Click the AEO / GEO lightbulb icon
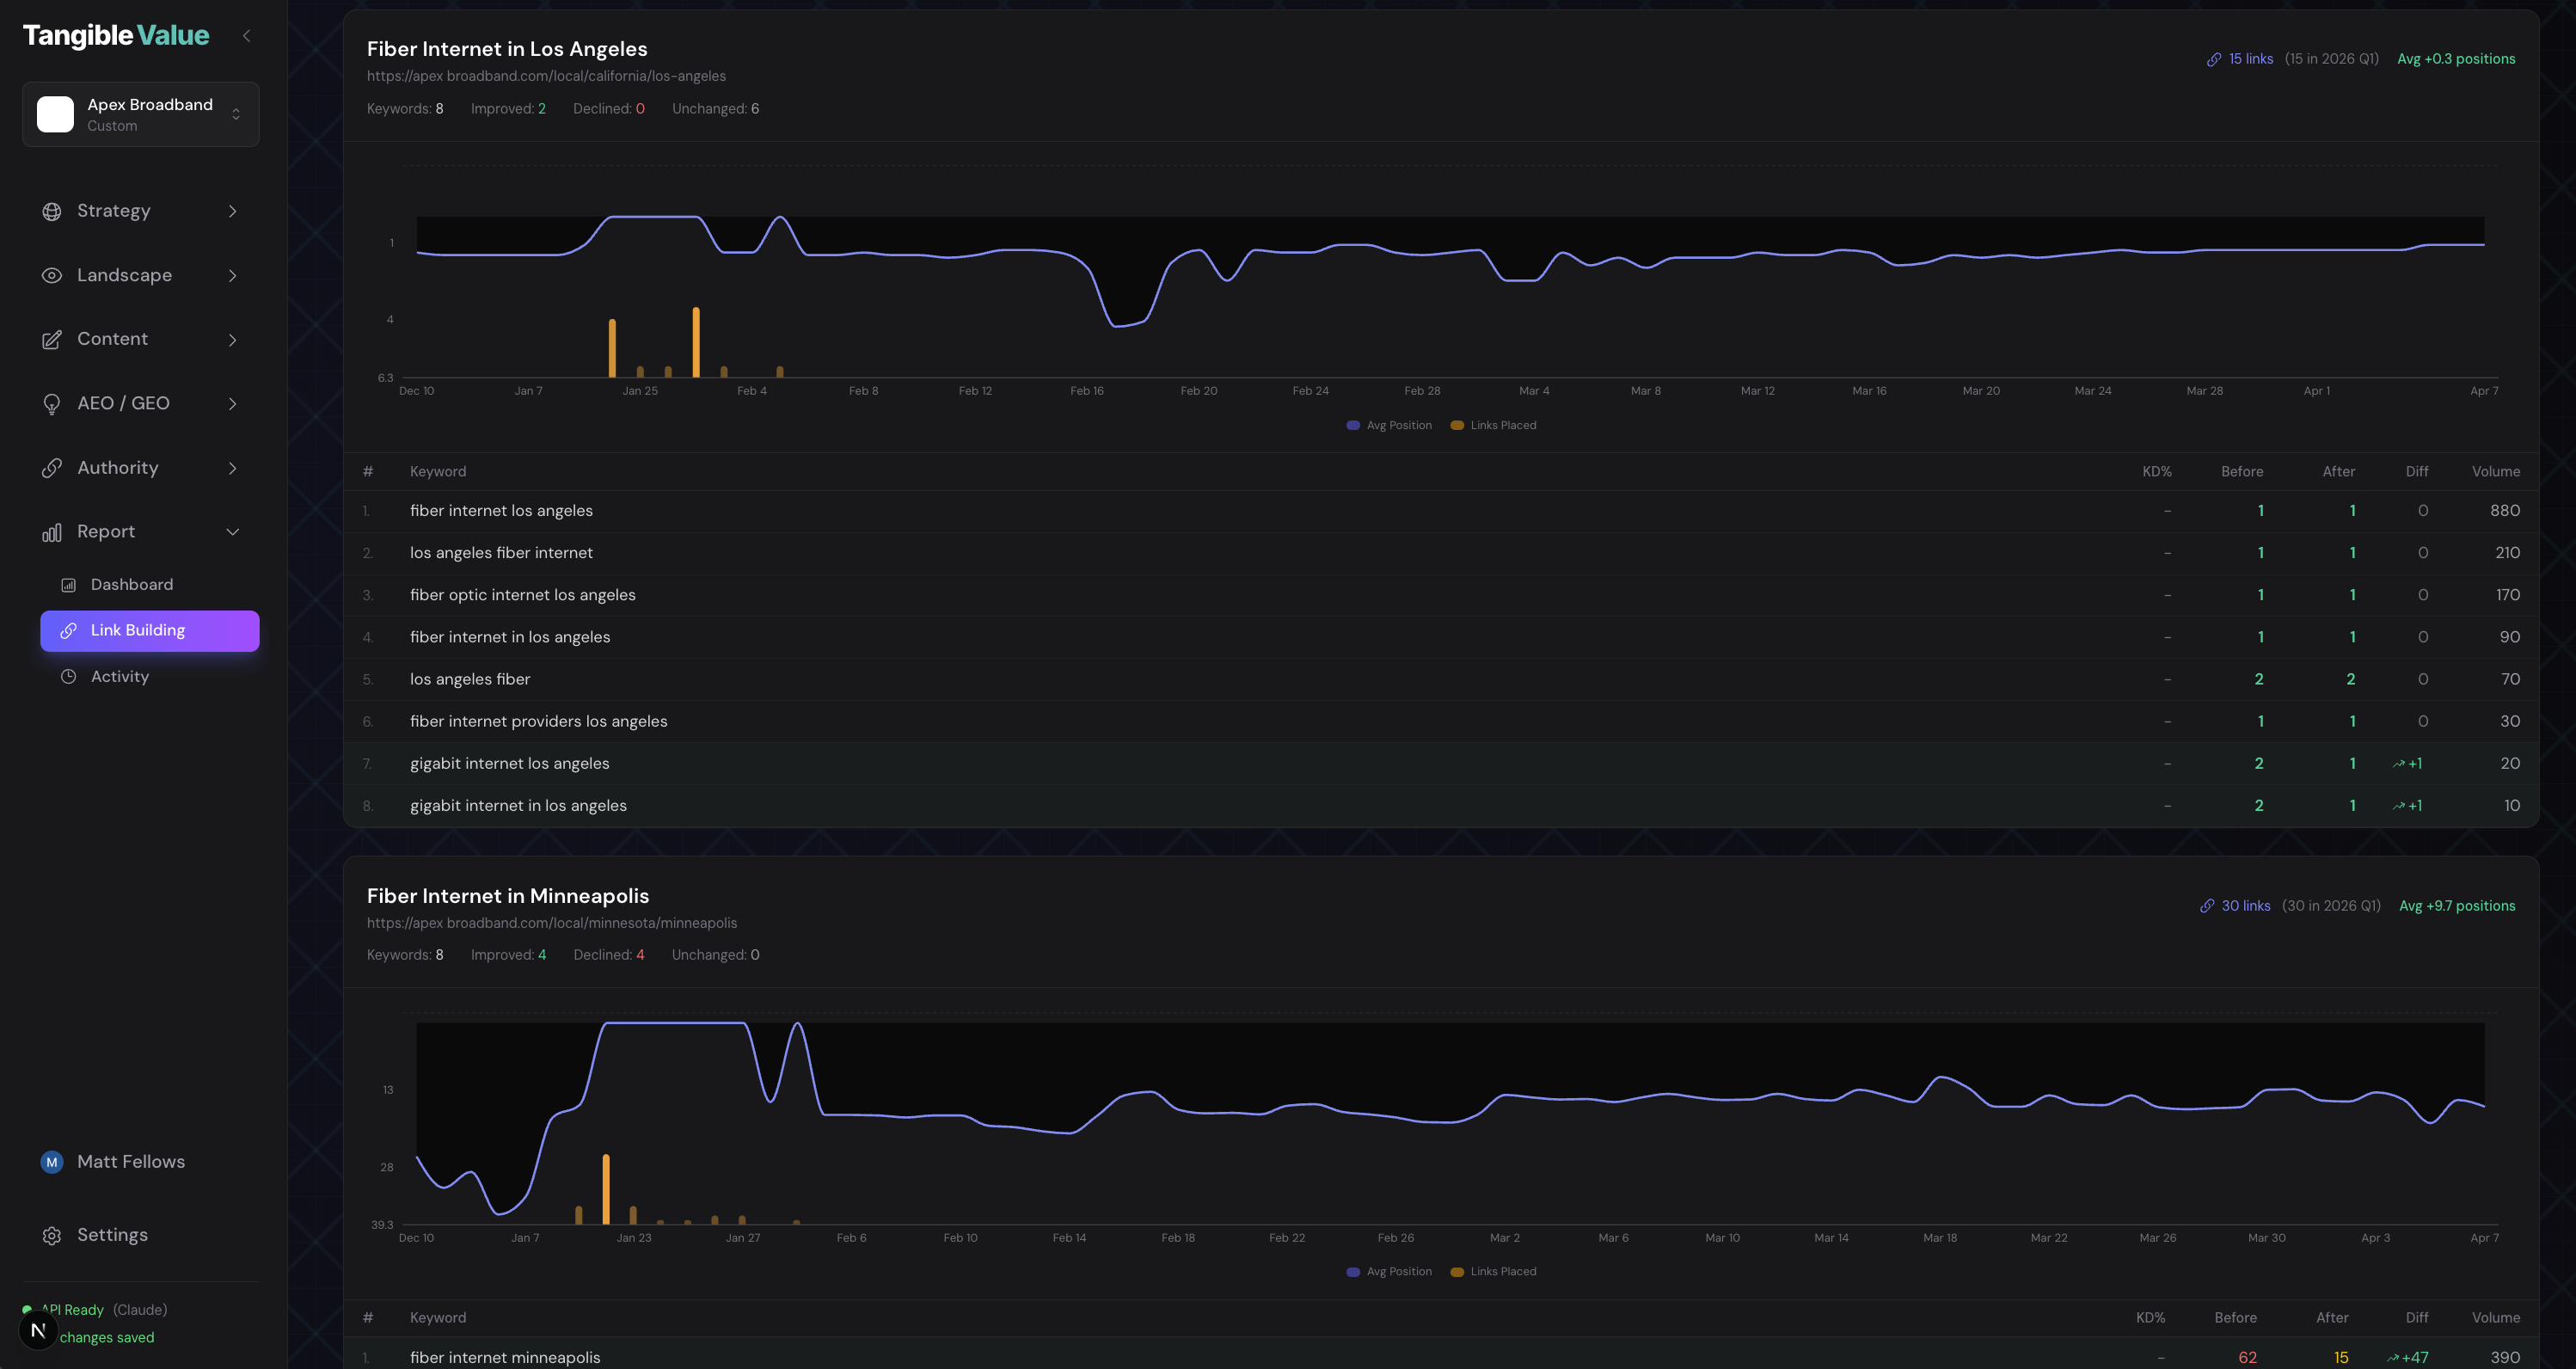This screenshot has height=1369, width=2576. (x=52, y=403)
